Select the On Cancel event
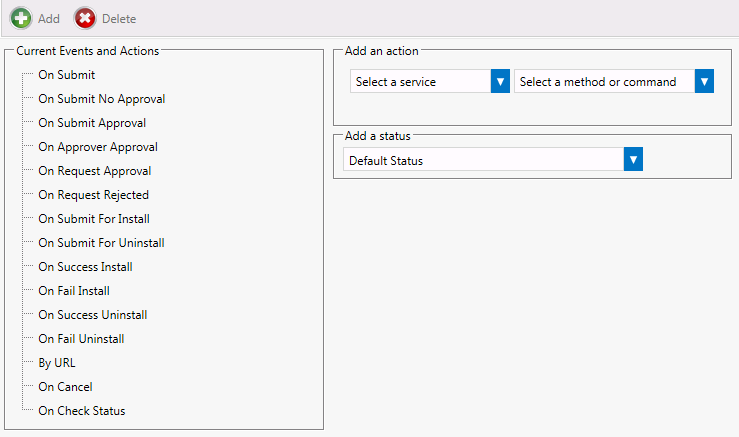Image resolution: width=739 pixels, height=437 pixels. coord(65,387)
